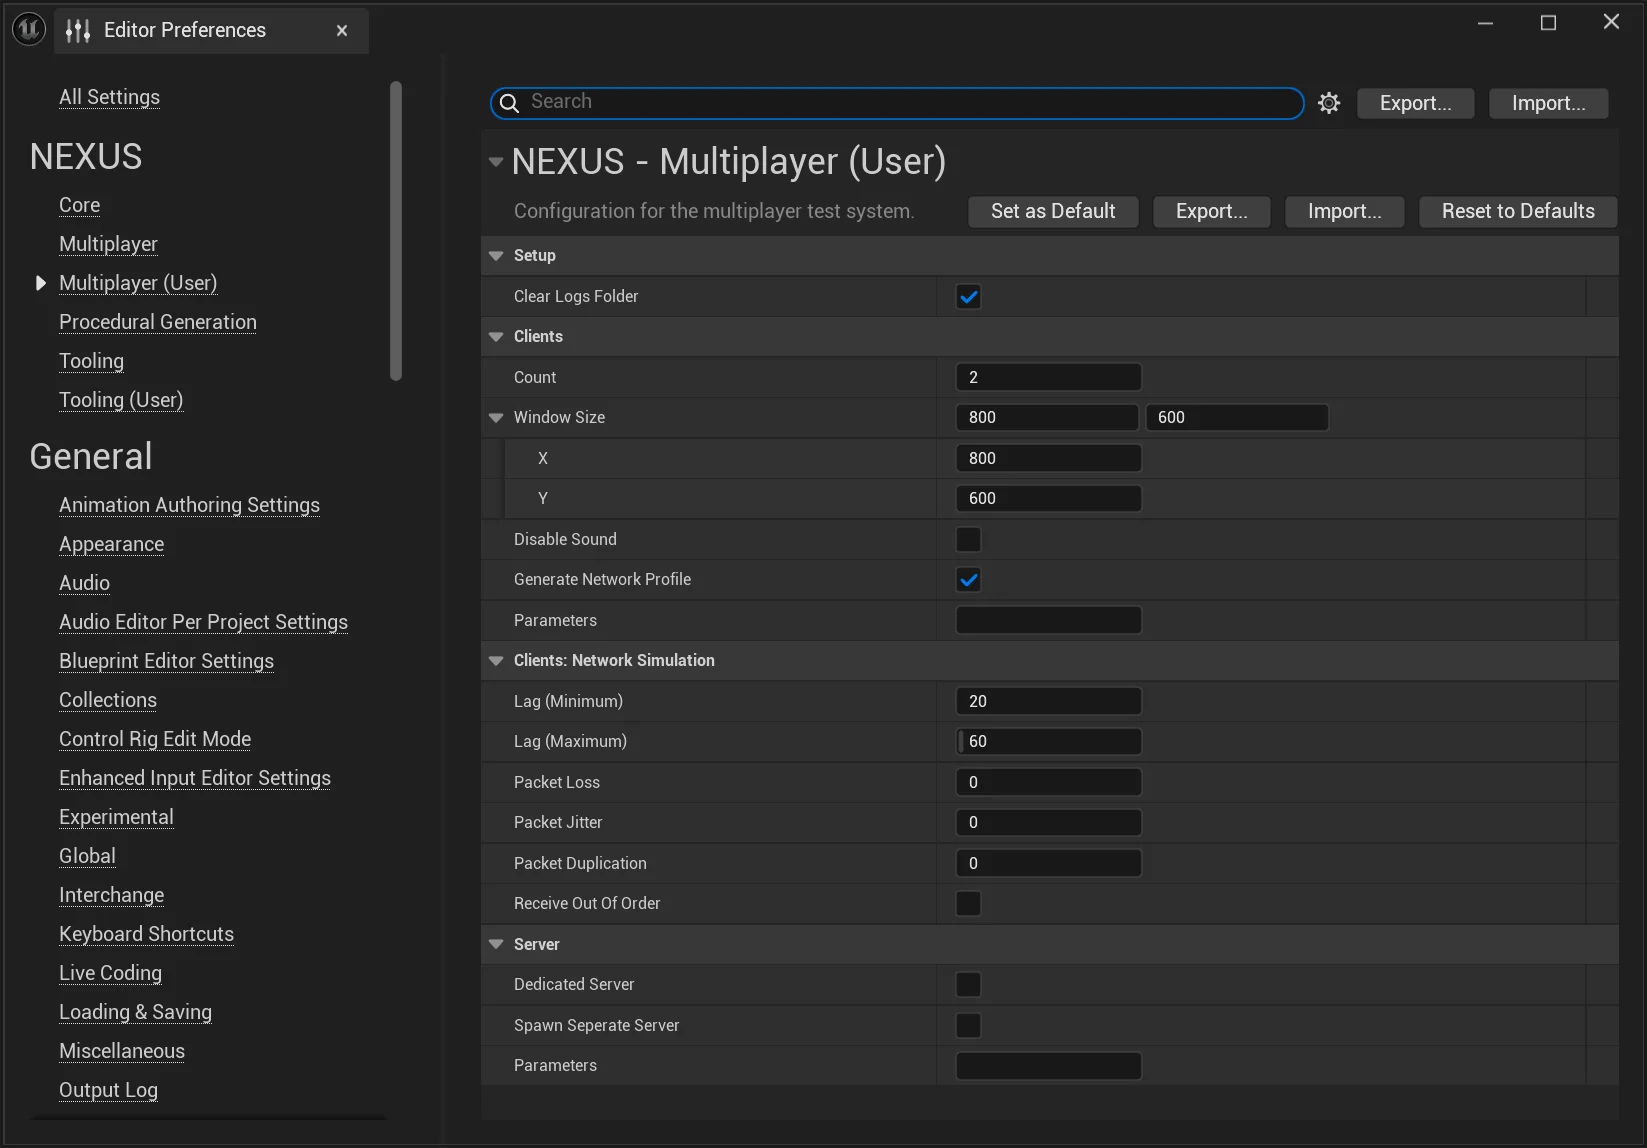Open Experimental settings
The height and width of the screenshot is (1148, 1647).
(x=116, y=817)
